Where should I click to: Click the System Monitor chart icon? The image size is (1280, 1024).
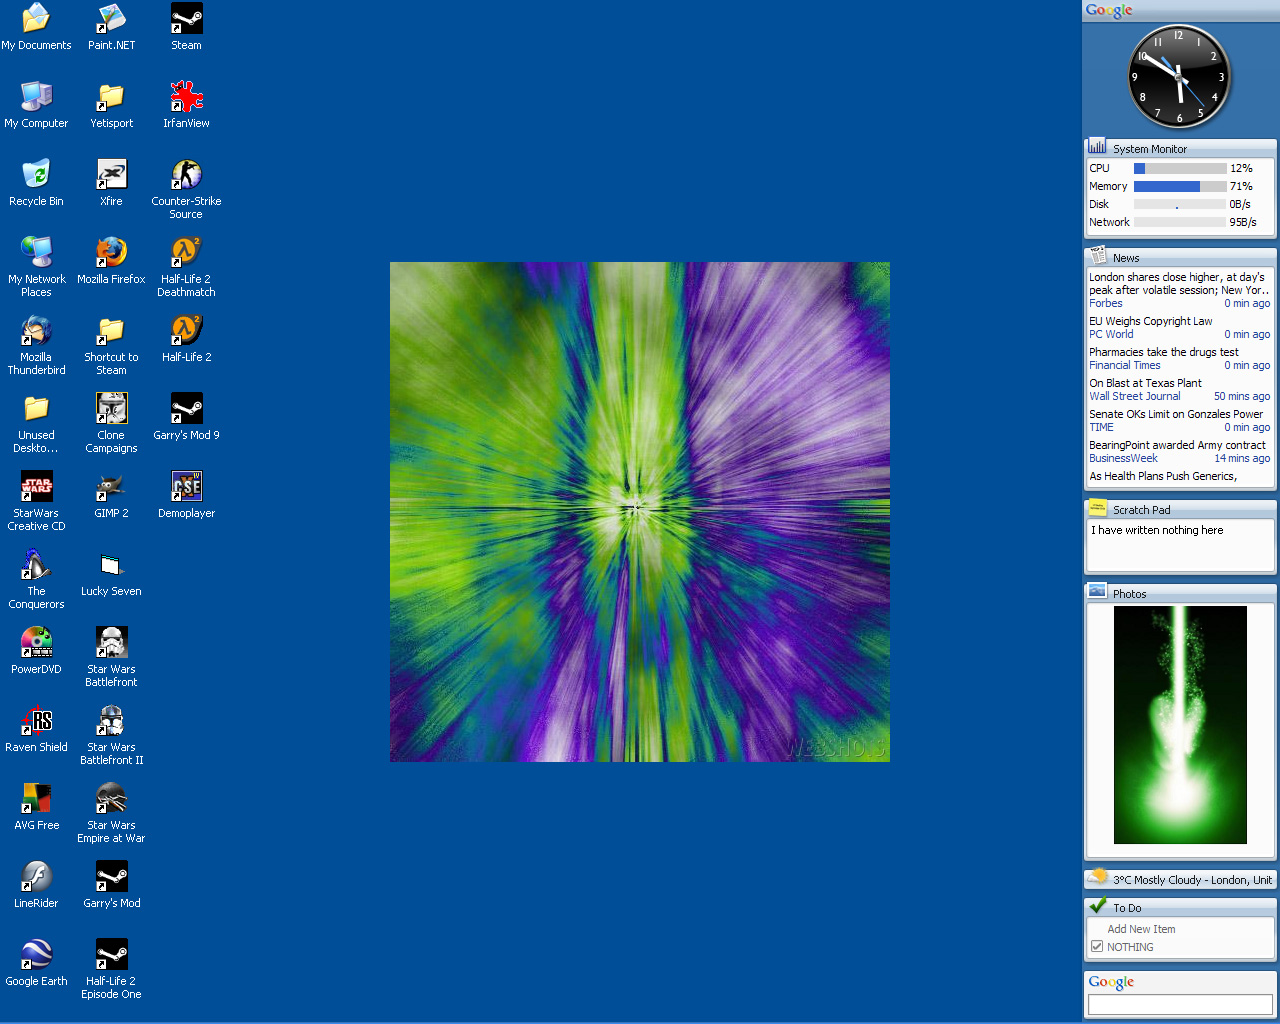pos(1096,147)
